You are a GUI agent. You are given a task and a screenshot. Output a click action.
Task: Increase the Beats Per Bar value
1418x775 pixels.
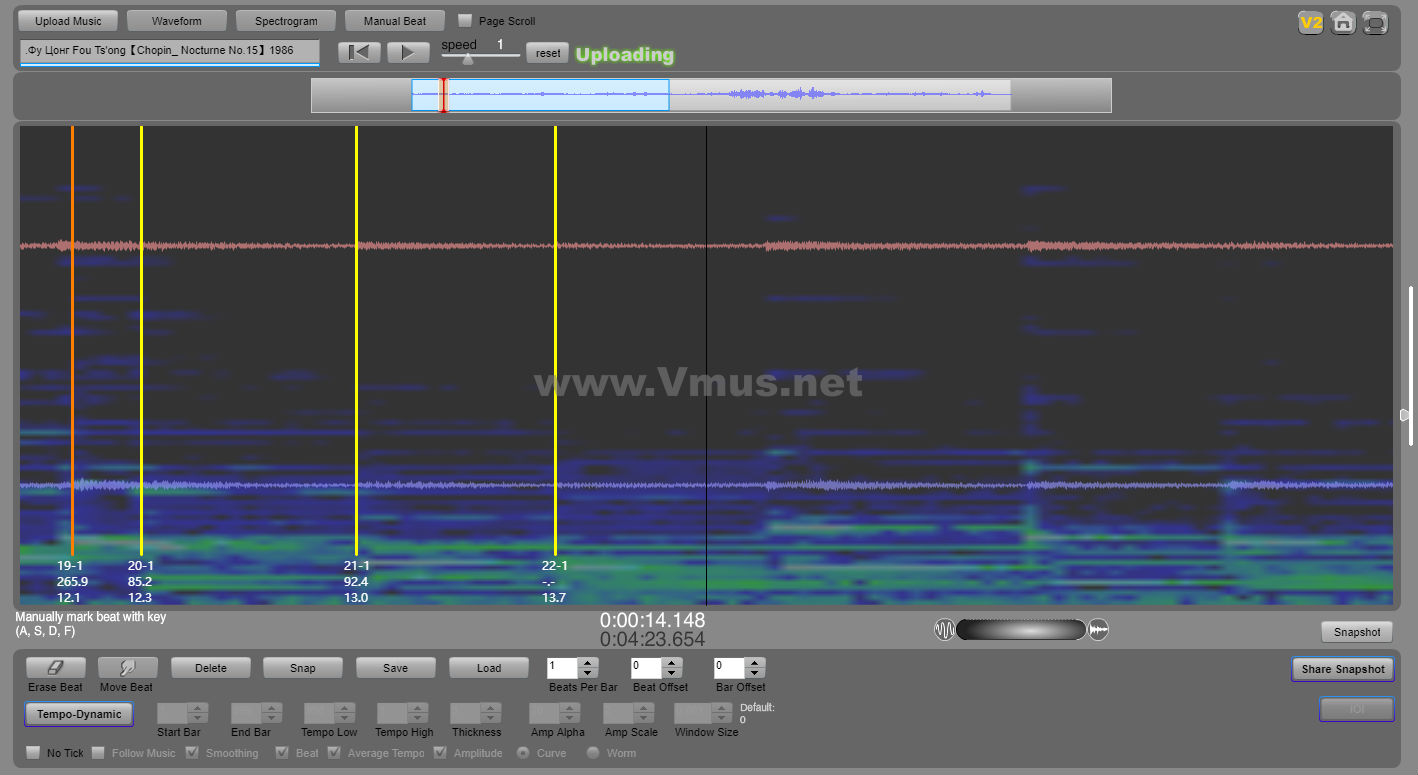(588, 662)
